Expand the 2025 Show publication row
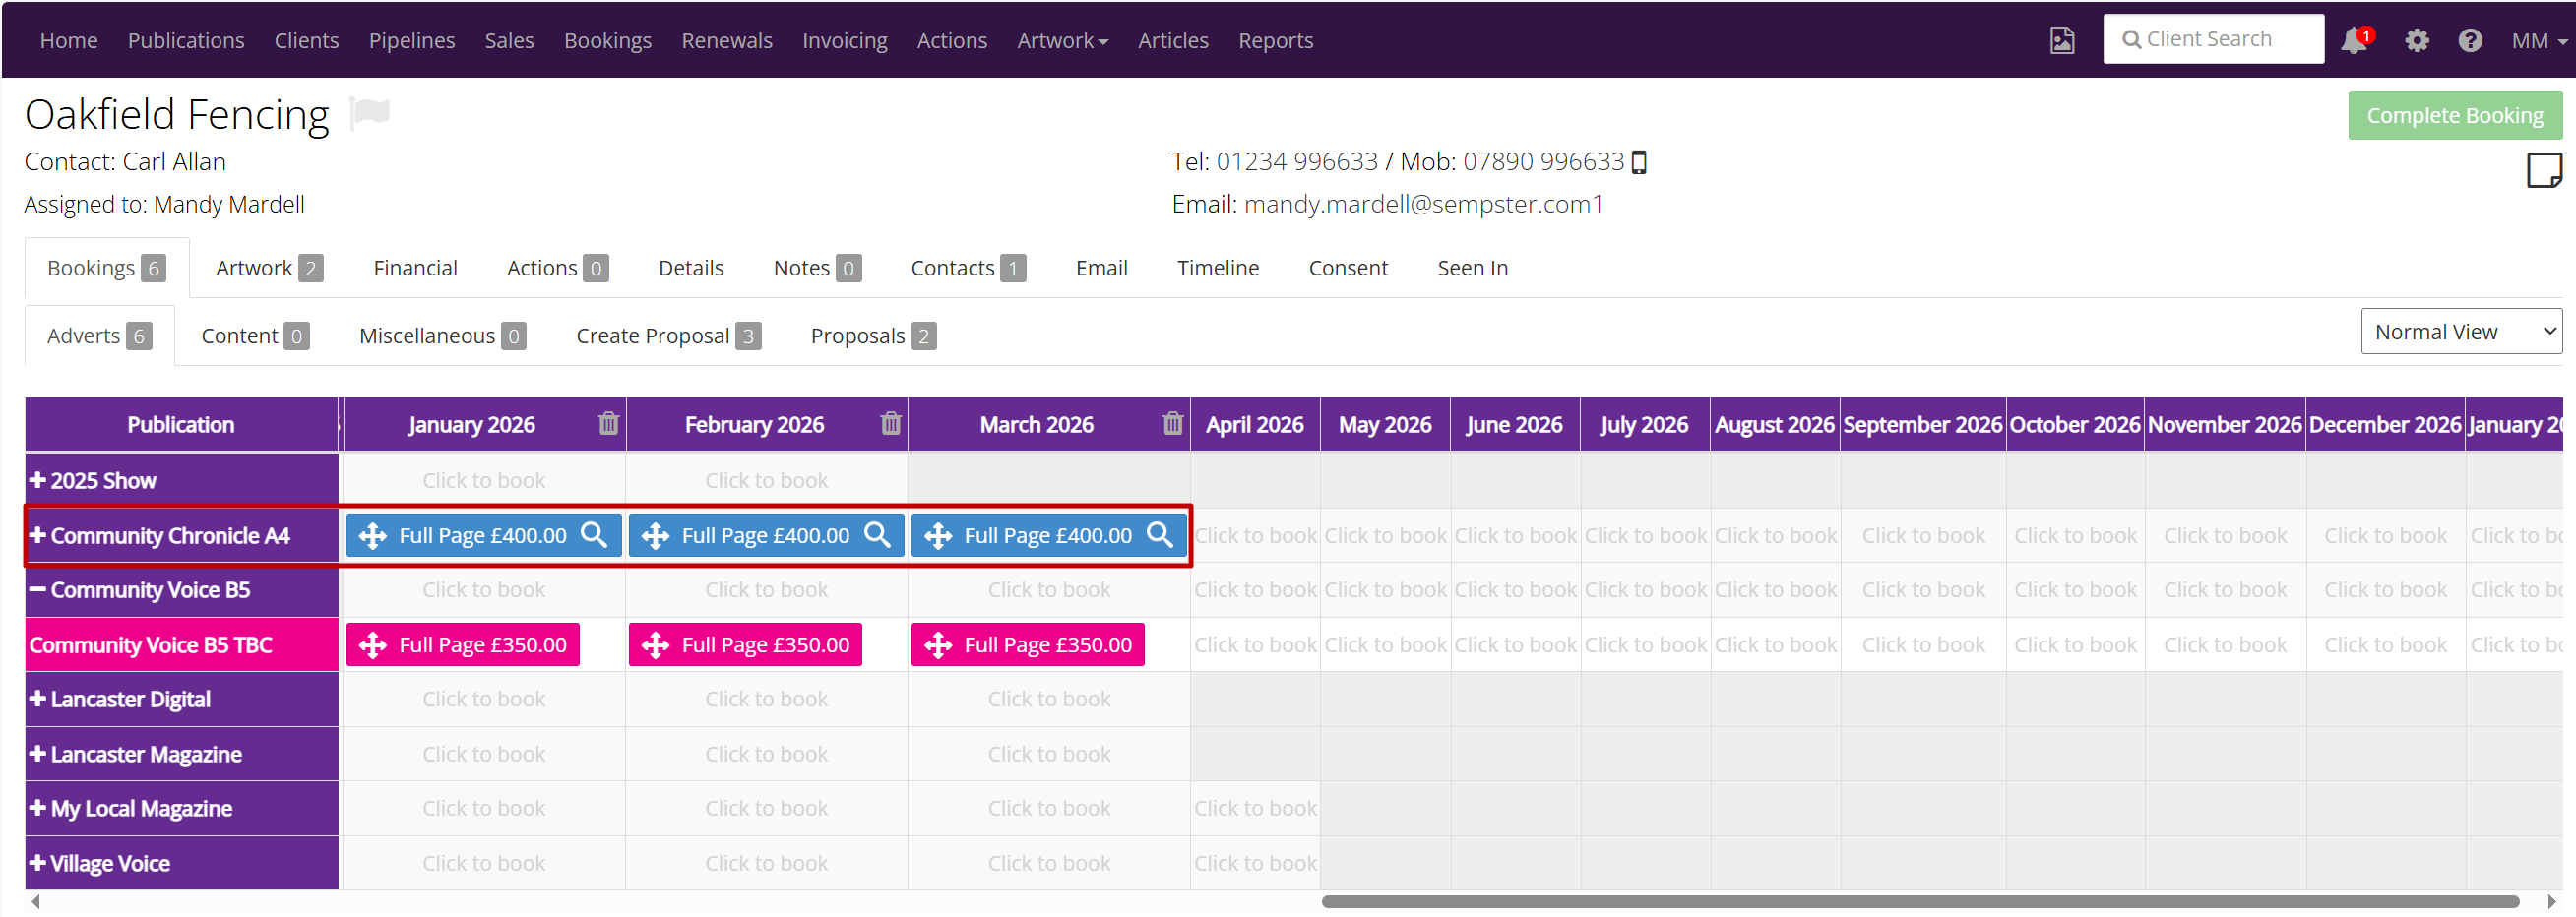This screenshot has height=917, width=2576. [37, 480]
